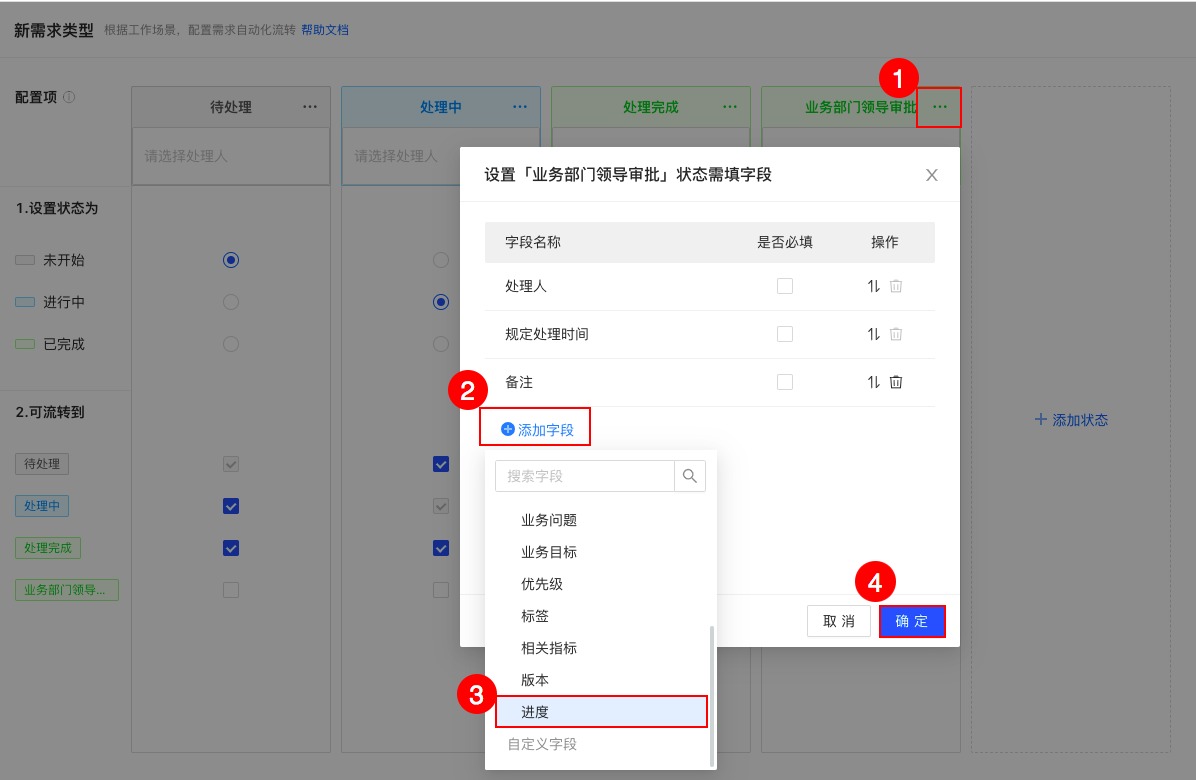Click sort arrows icon for 规定处理时间 row
The width and height of the screenshot is (1196, 780).
coord(873,334)
